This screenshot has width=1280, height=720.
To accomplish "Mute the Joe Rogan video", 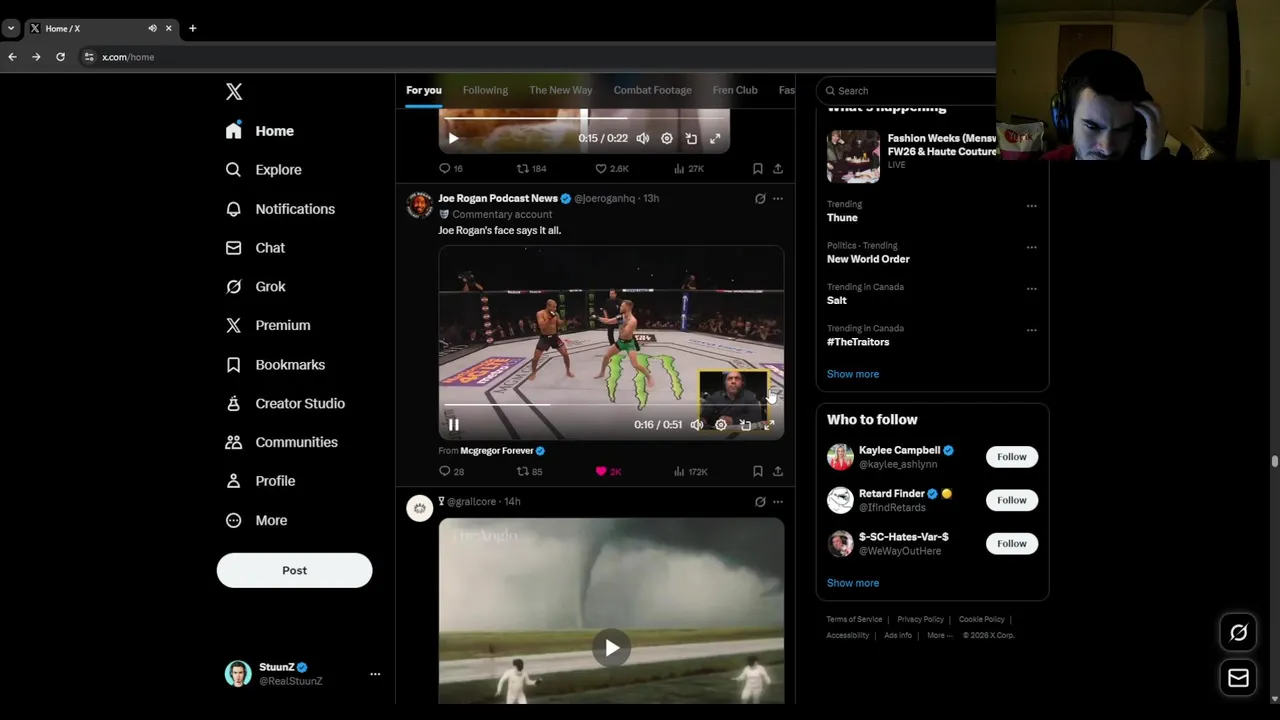I will coord(697,425).
